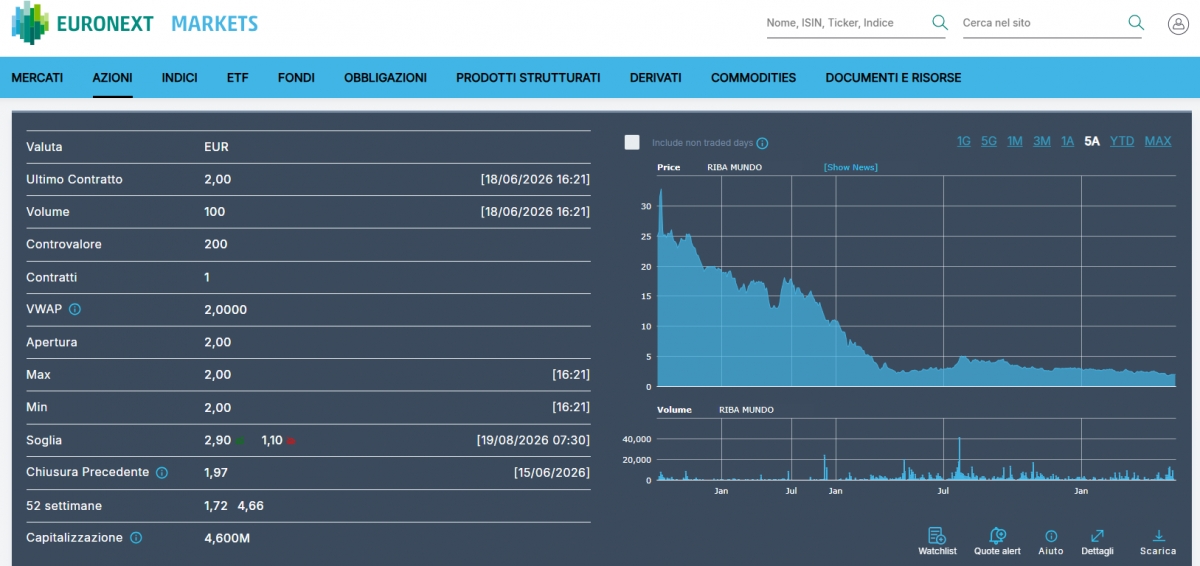This screenshot has height=566, width=1200.
Task: Click the Show News link on chart
Action: coord(851,167)
